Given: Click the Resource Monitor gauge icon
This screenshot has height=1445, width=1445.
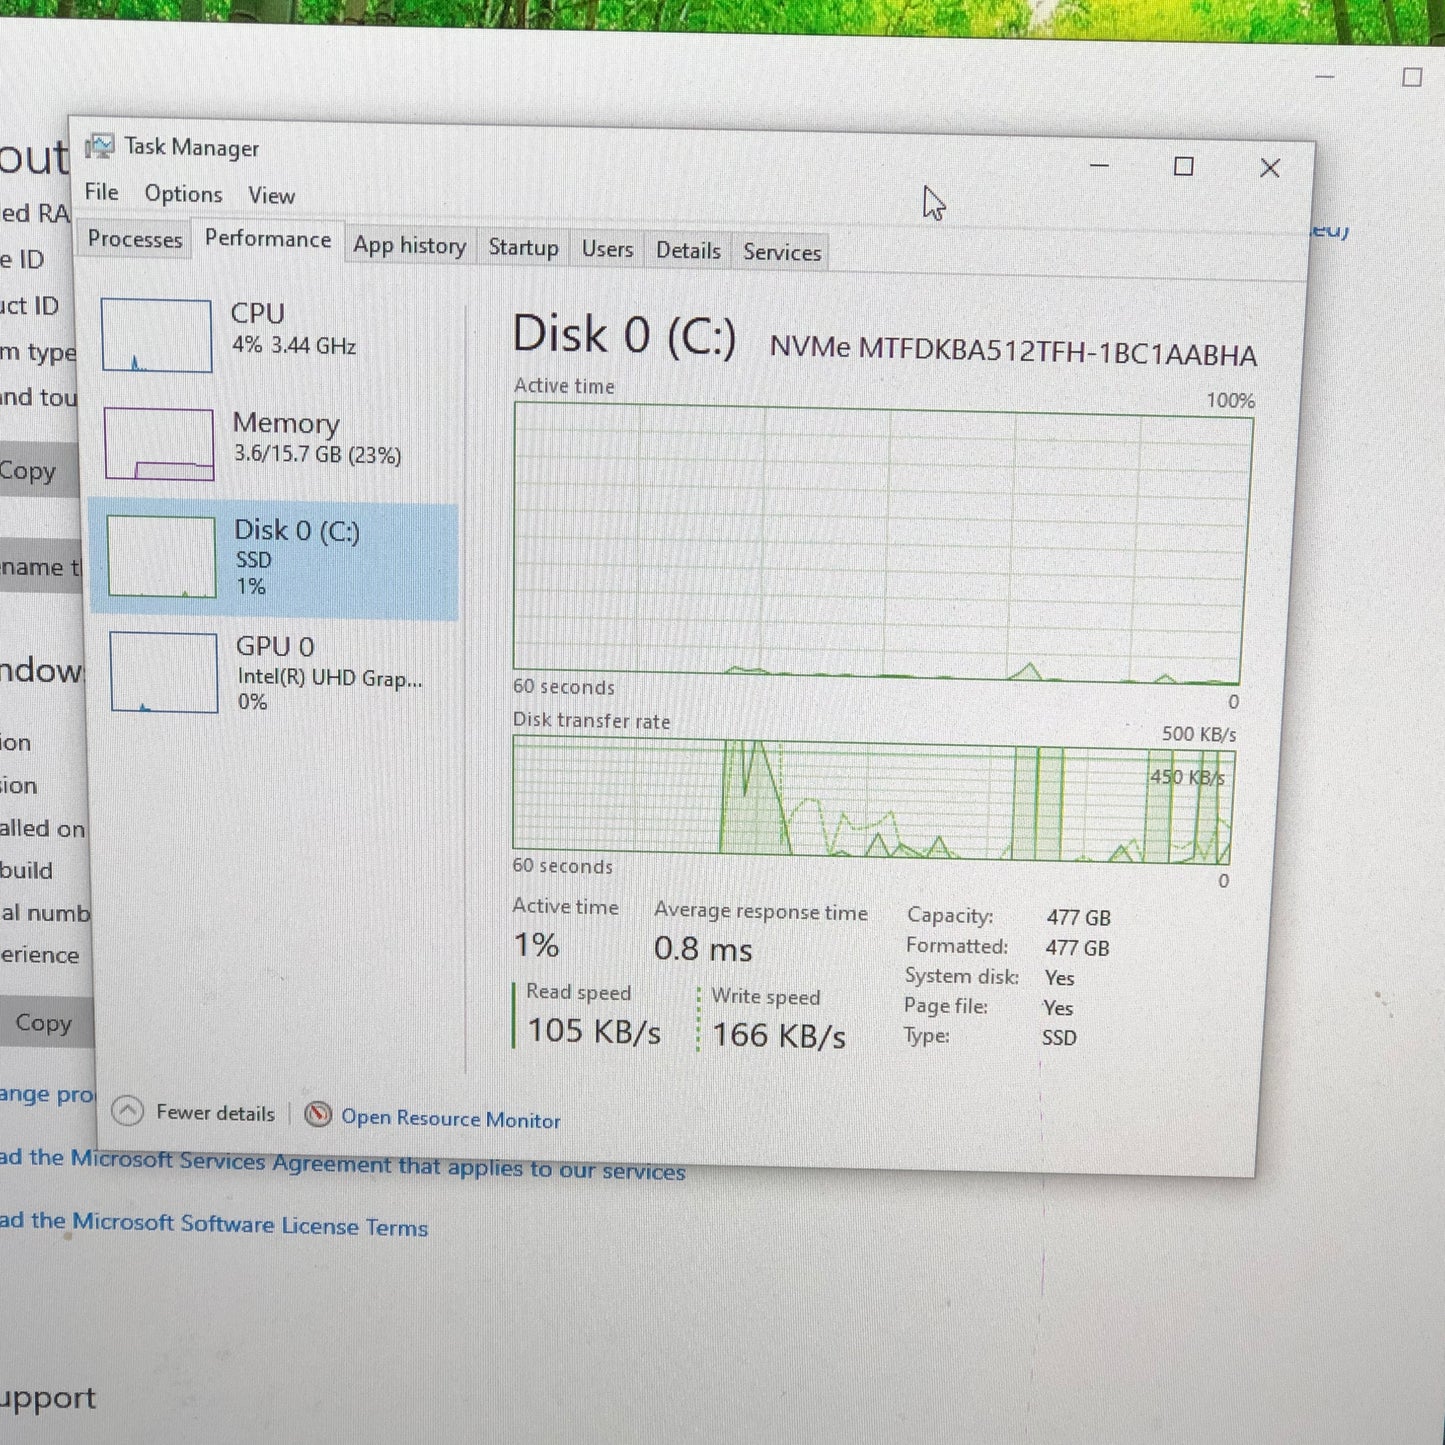Looking at the screenshot, I should point(318,1114).
